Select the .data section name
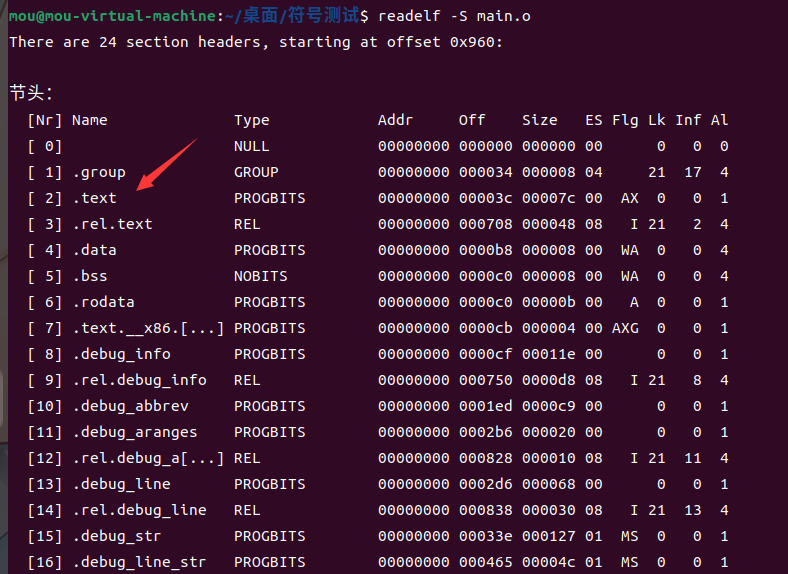This screenshot has height=574, width=788. click(x=94, y=250)
